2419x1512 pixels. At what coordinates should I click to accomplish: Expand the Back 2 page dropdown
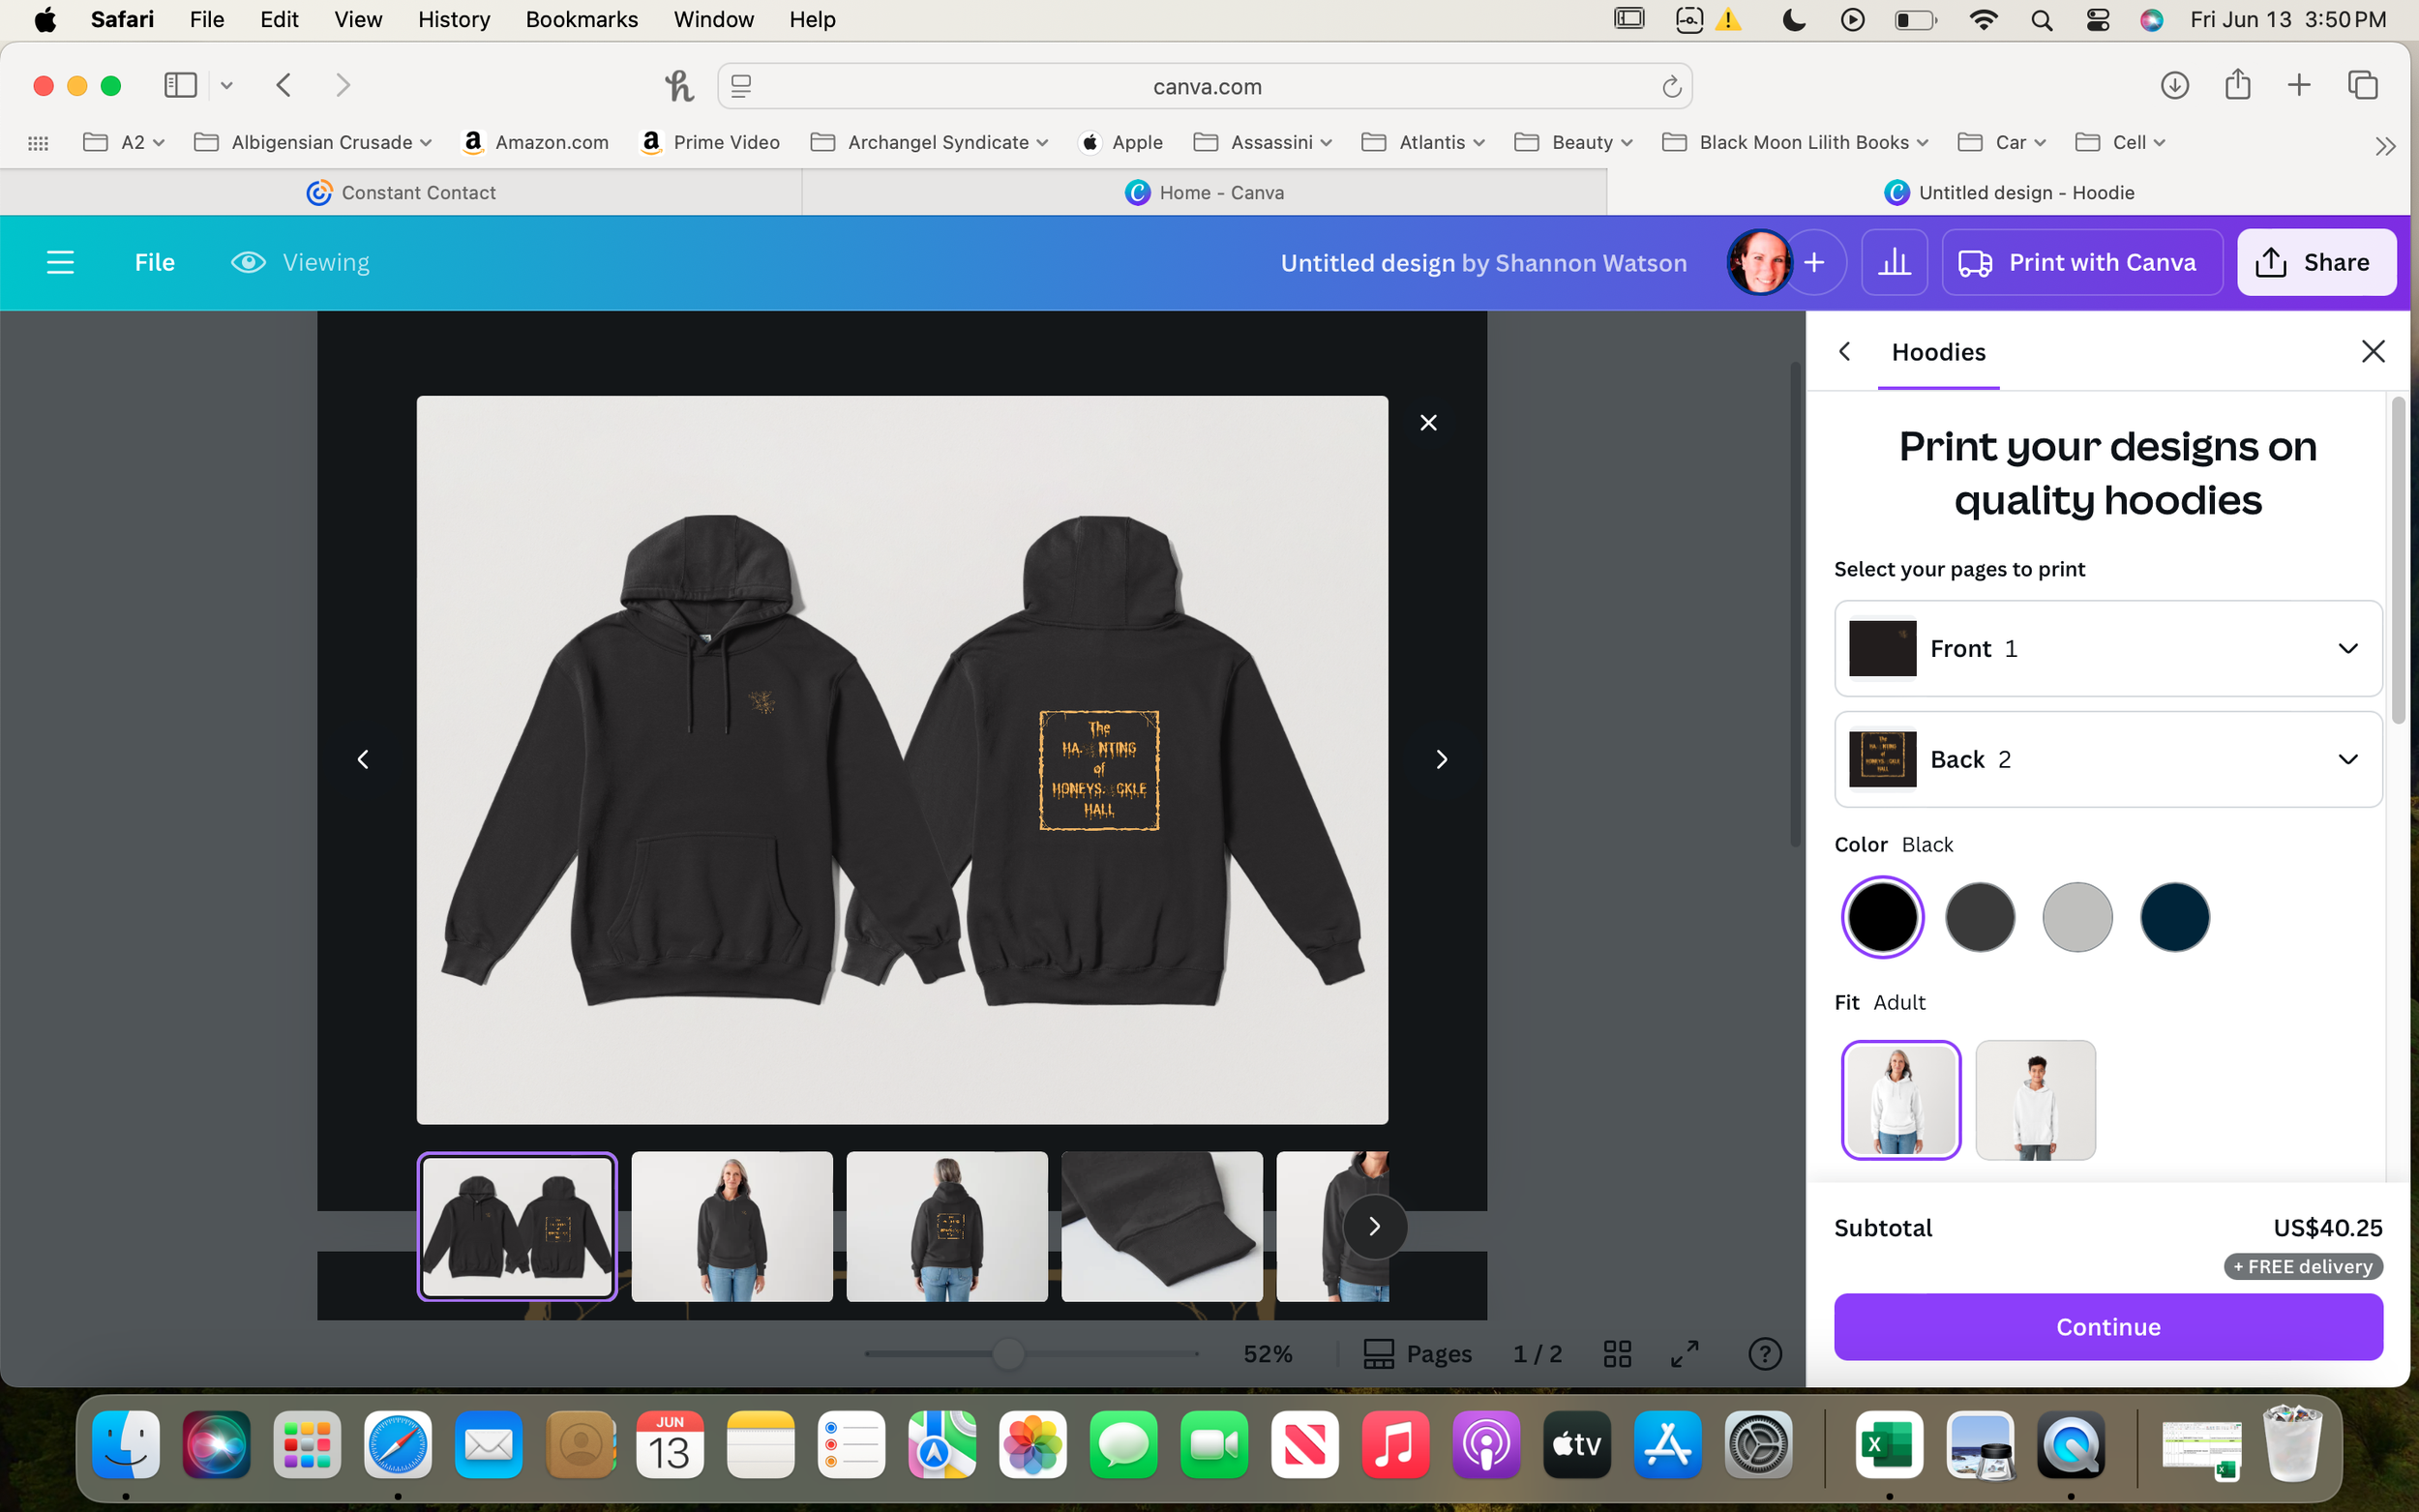[x=2108, y=759]
